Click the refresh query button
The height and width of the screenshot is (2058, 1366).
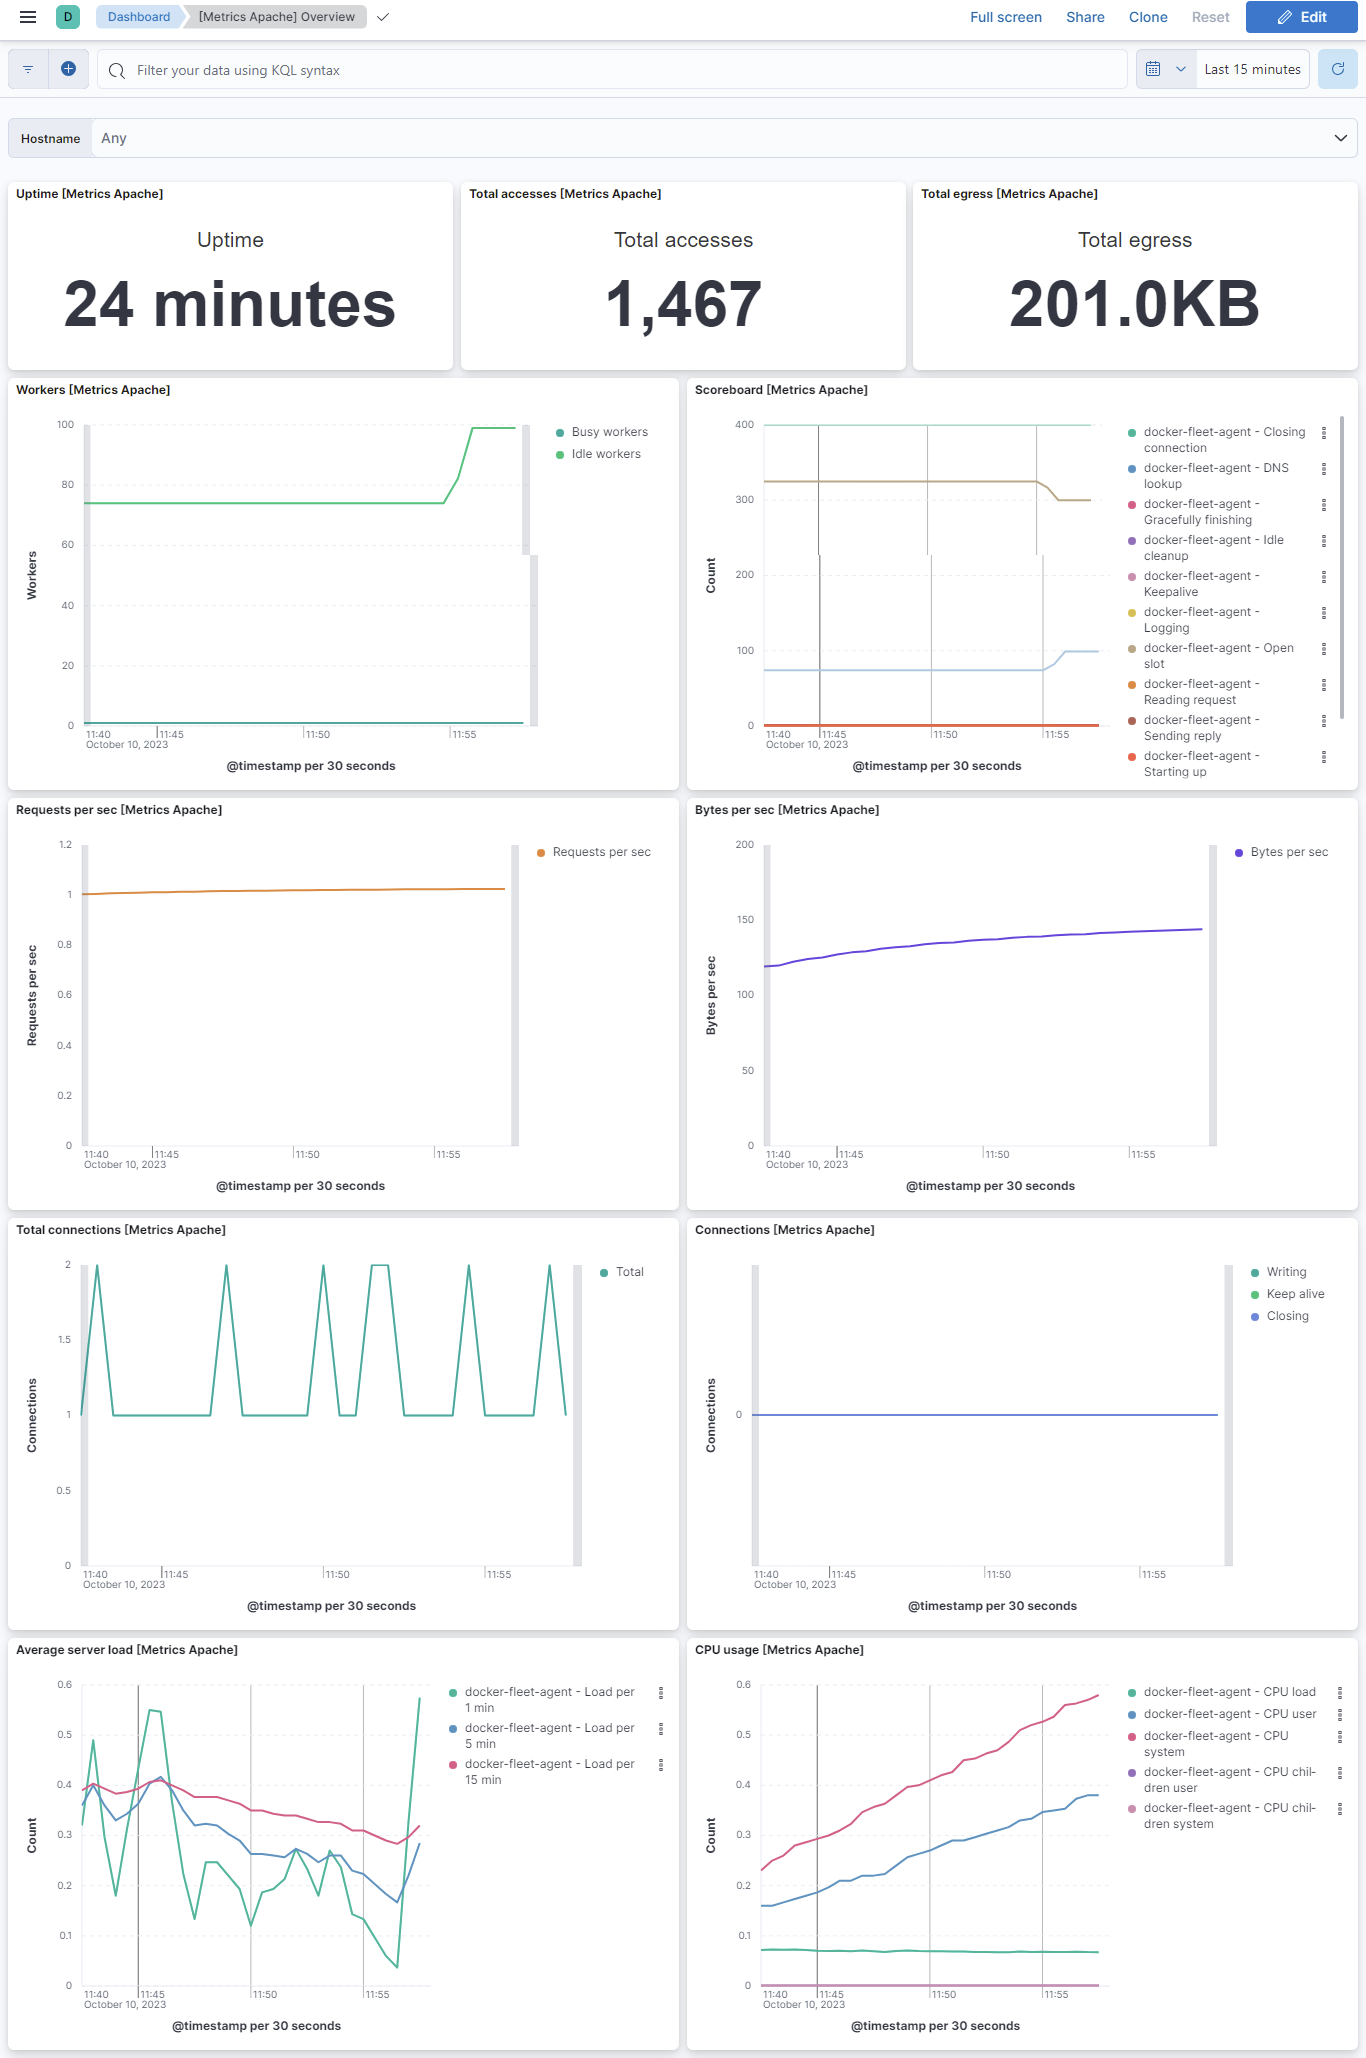(x=1337, y=69)
